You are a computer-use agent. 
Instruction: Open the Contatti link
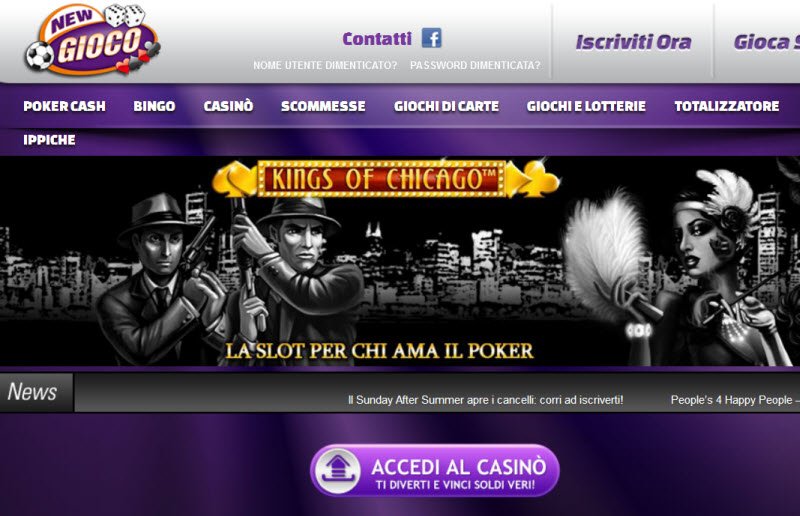click(377, 39)
